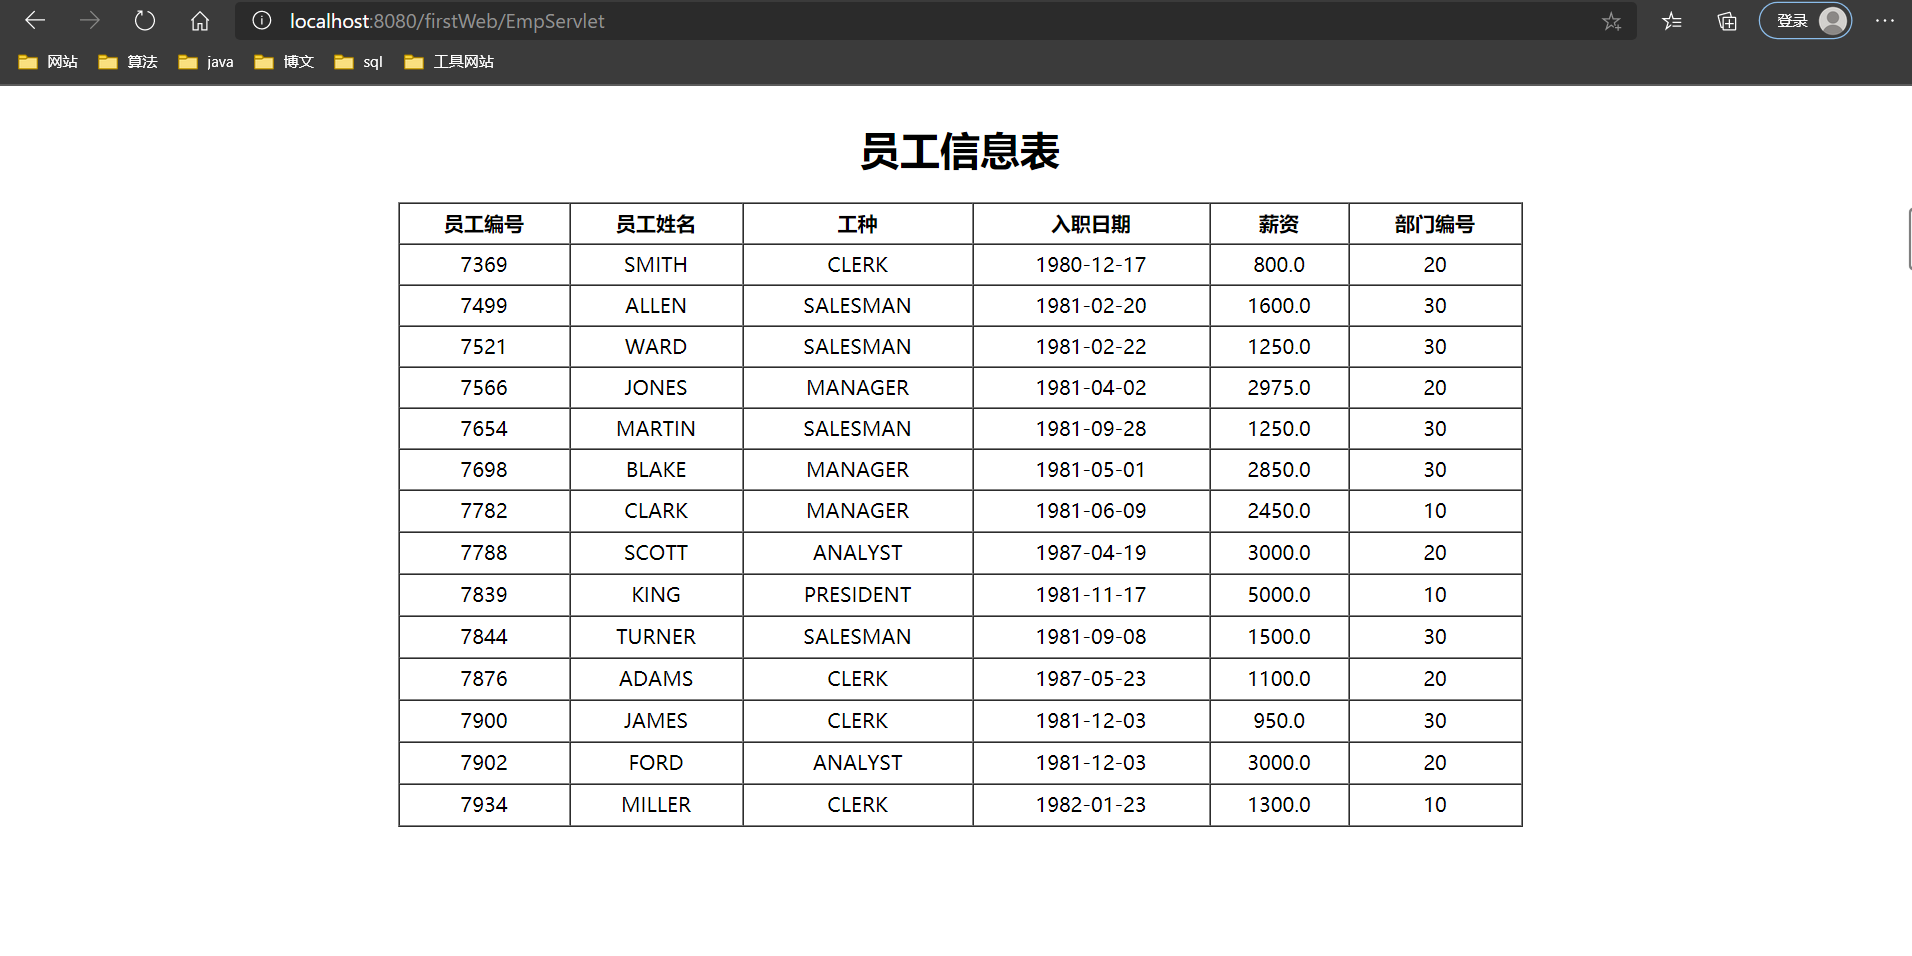Screen dimensions: 1912x956
Task: Click hire date 1980-12-17
Action: (1091, 265)
